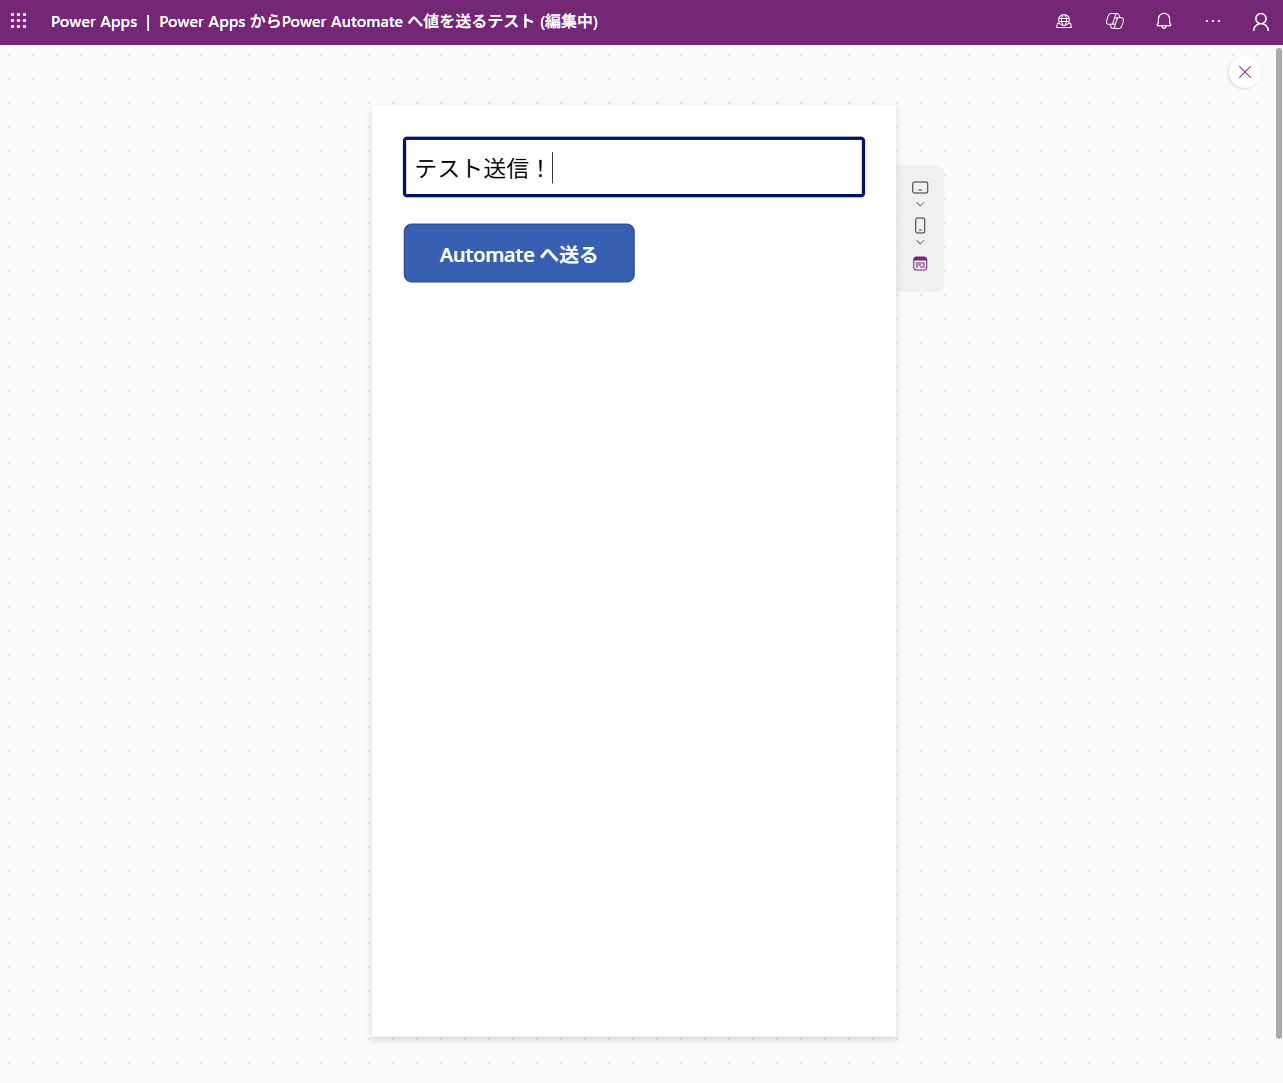
Task: Open the app launcher waffle menu
Action: click(19, 21)
